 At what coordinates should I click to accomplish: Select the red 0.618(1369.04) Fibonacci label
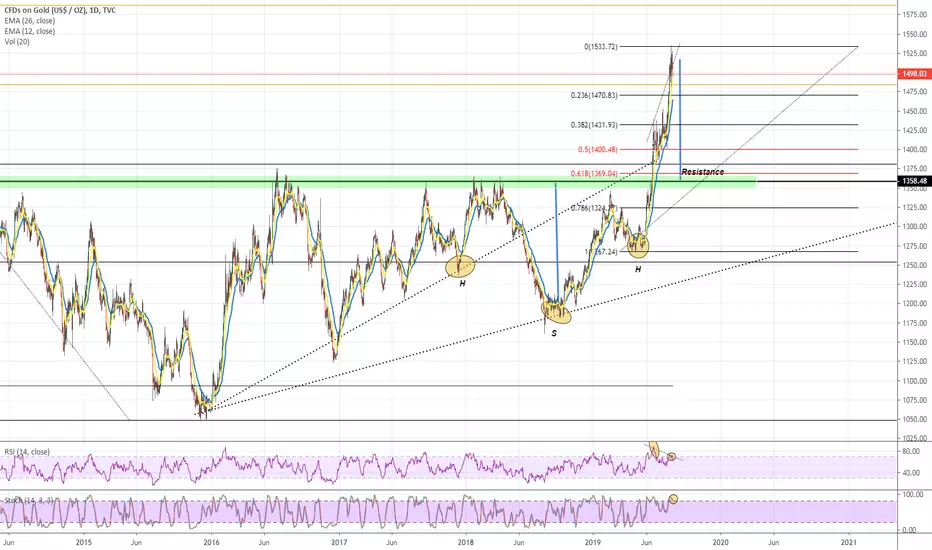pos(594,174)
